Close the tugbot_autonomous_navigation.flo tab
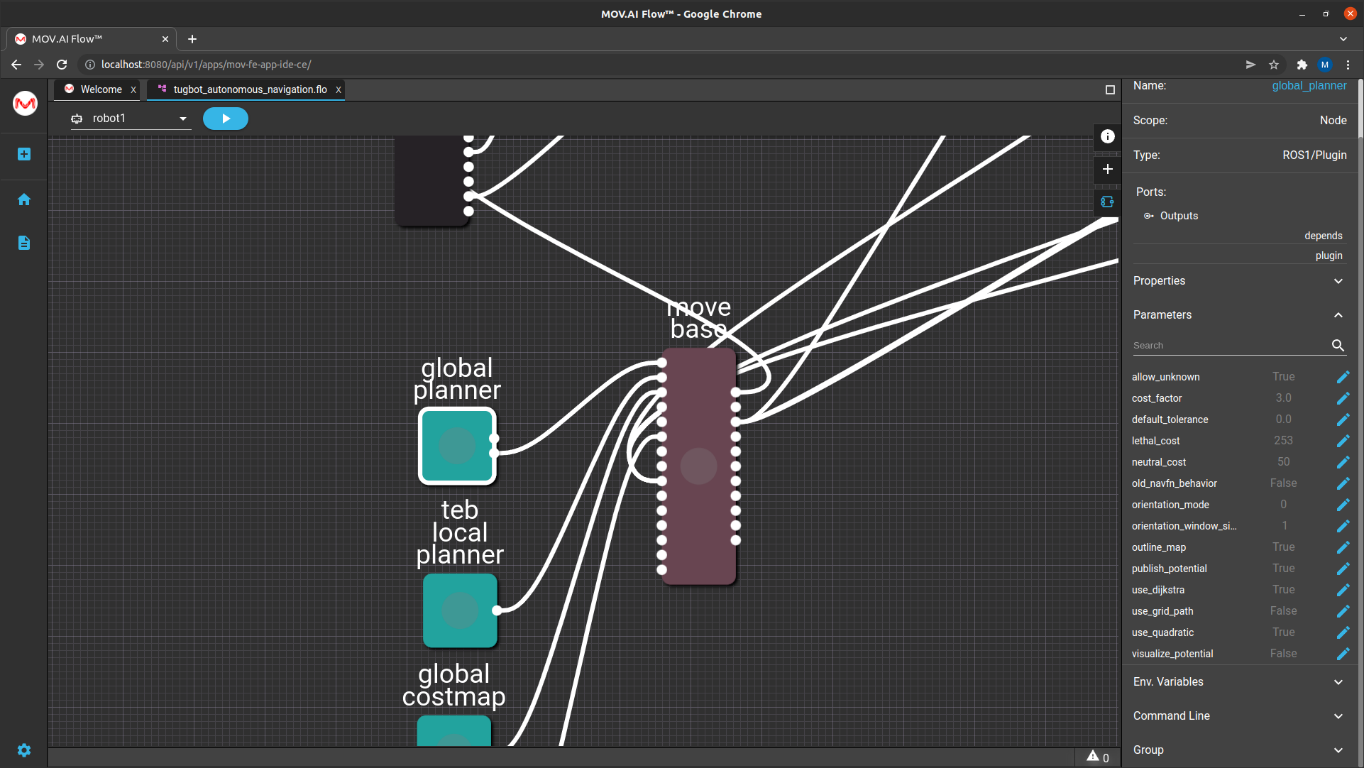 [x=338, y=90]
